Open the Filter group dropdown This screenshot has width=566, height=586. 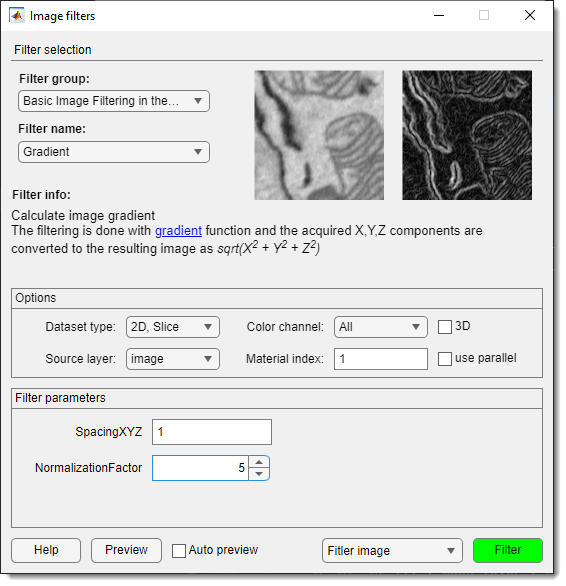pos(114,101)
